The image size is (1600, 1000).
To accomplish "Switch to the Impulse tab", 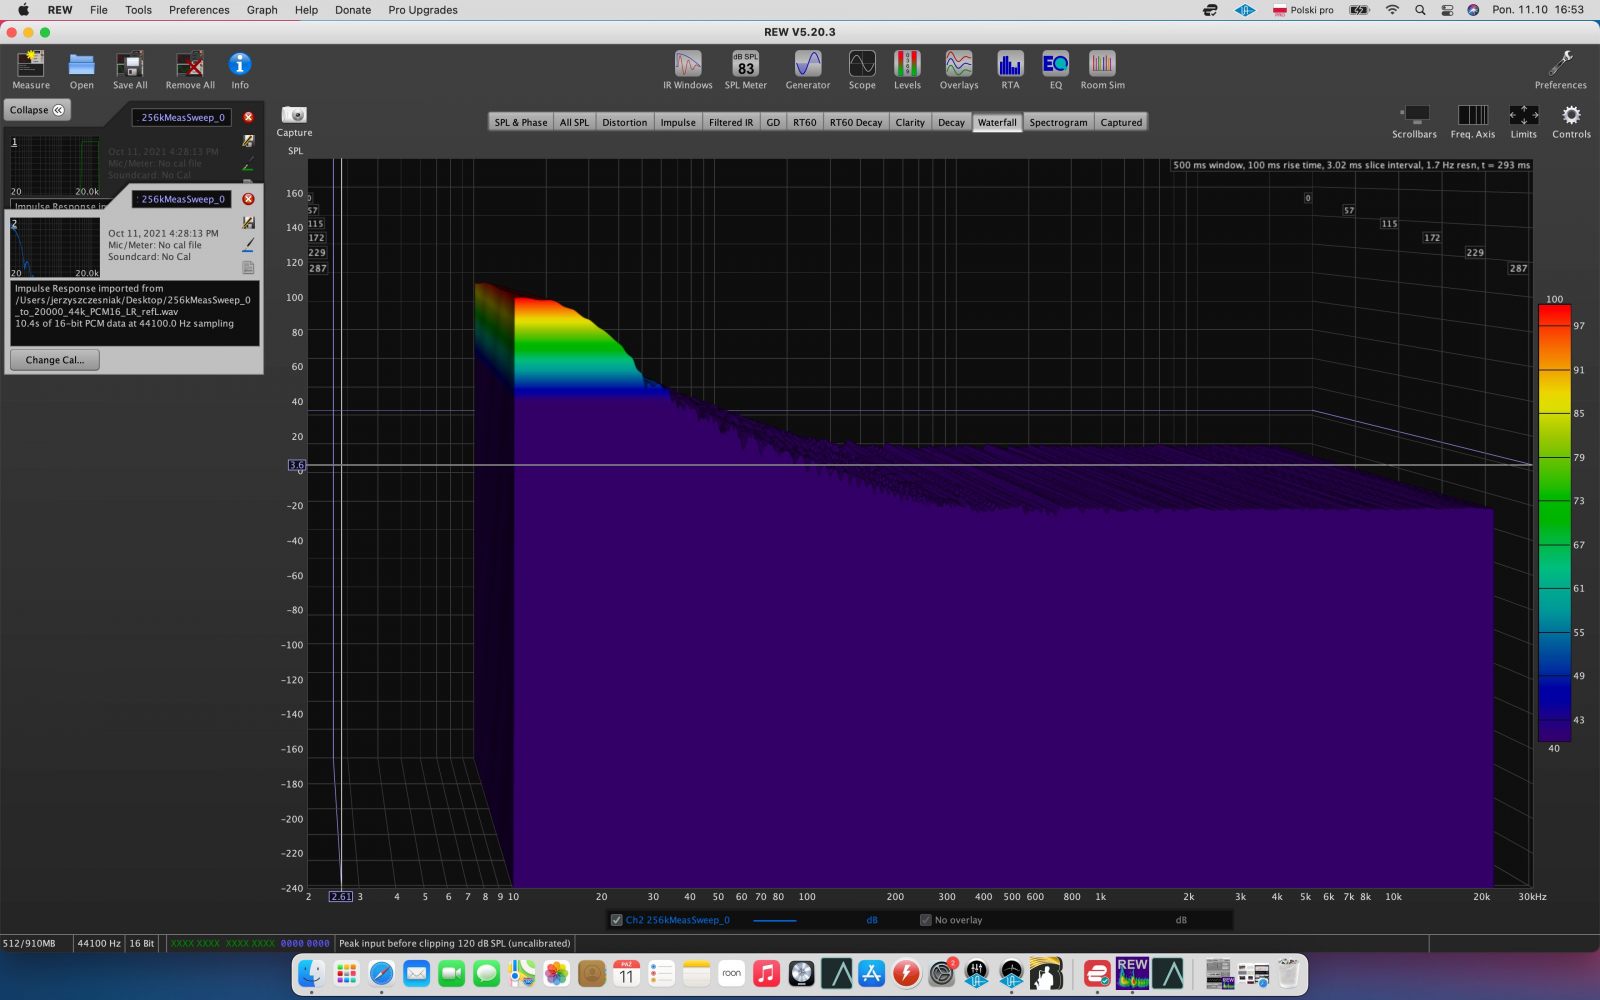I will [x=678, y=122].
